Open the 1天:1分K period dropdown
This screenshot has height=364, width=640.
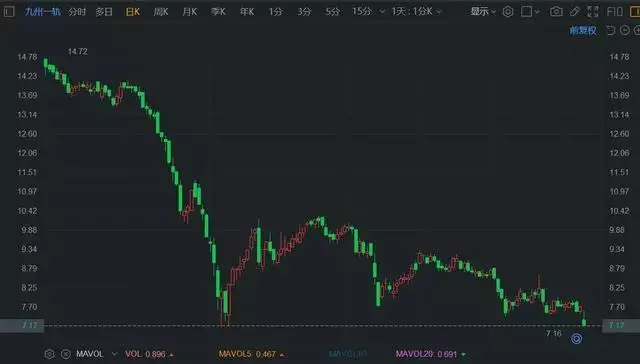[x=416, y=11]
